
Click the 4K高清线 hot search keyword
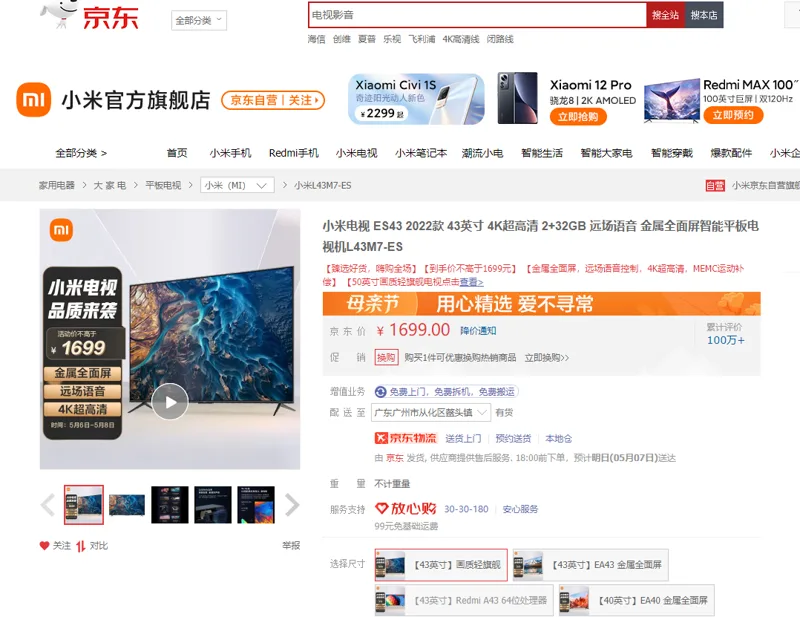pyautogui.click(x=461, y=39)
